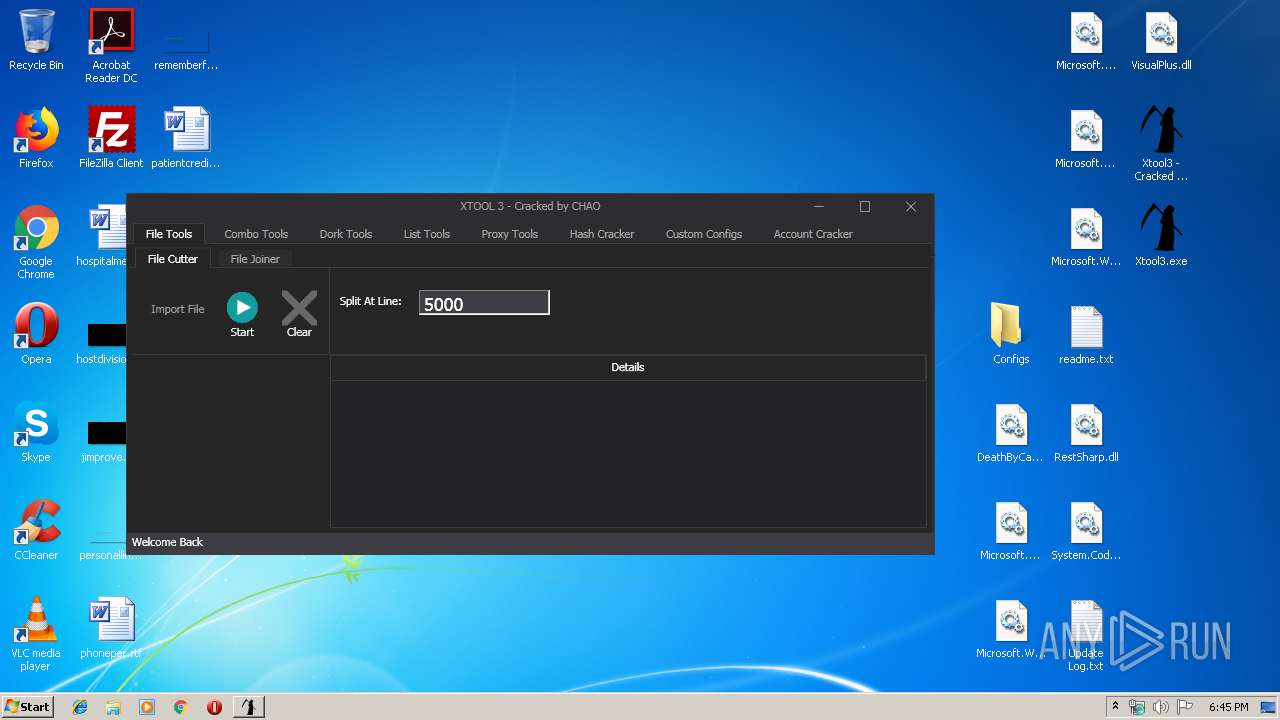1280x720 pixels.
Task: Click Opera icon in taskbar
Action: point(214,707)
